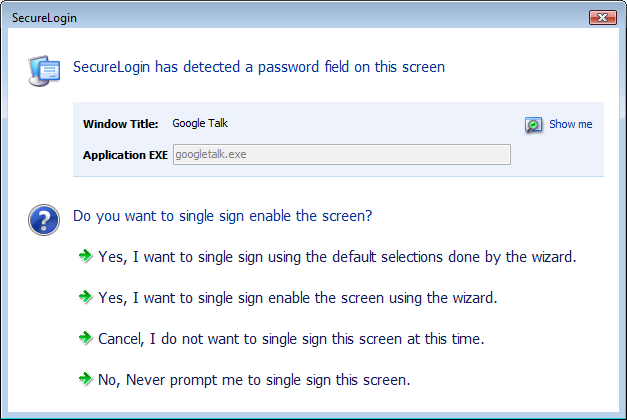Click the single sign enable question text

pos(223,215)
